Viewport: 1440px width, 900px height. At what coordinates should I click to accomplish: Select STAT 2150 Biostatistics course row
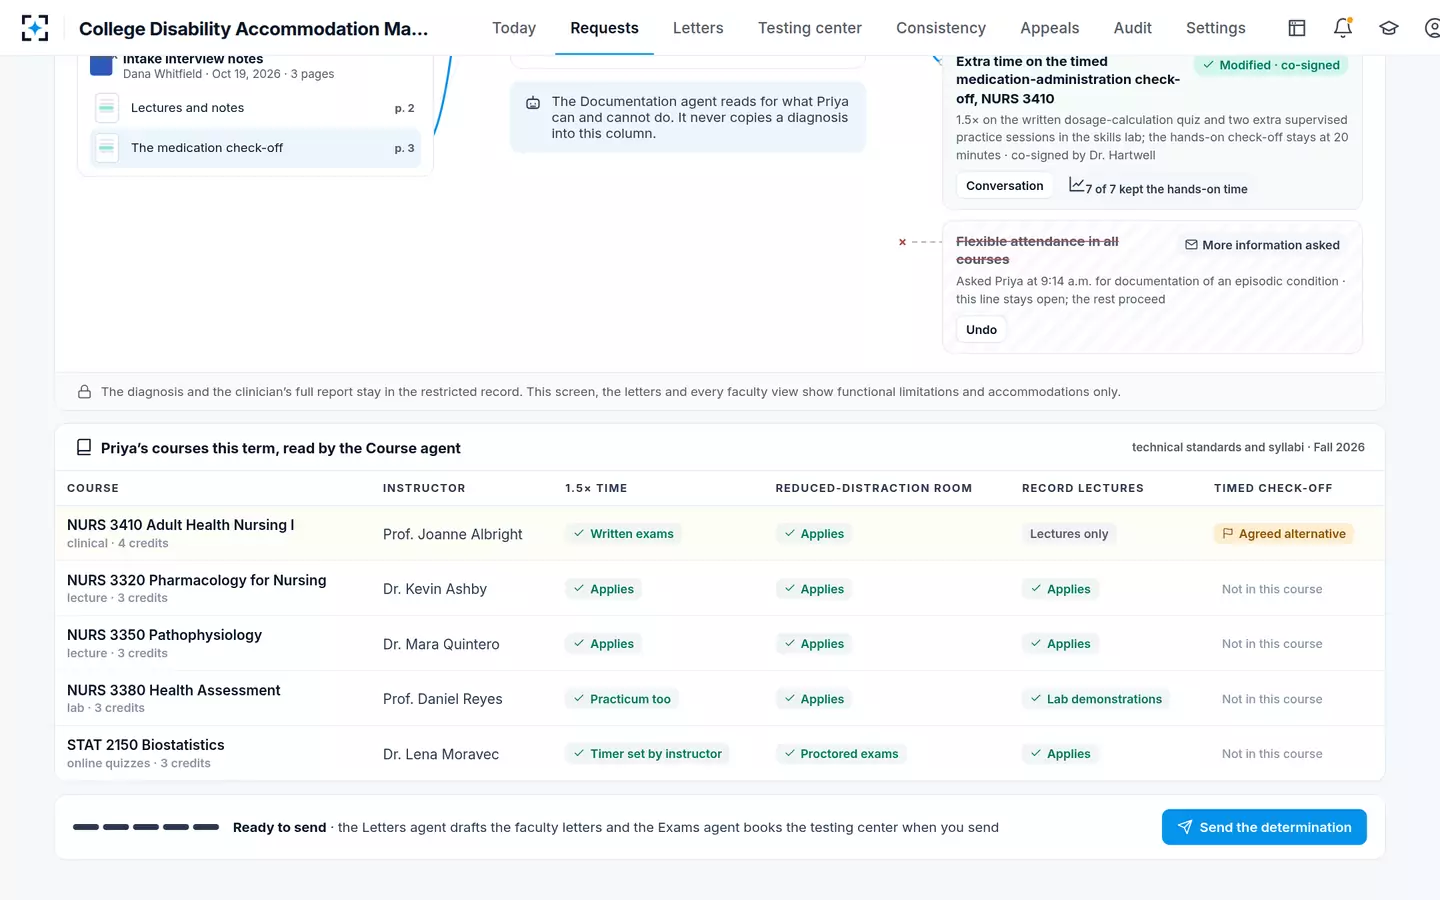coord(720,753)
